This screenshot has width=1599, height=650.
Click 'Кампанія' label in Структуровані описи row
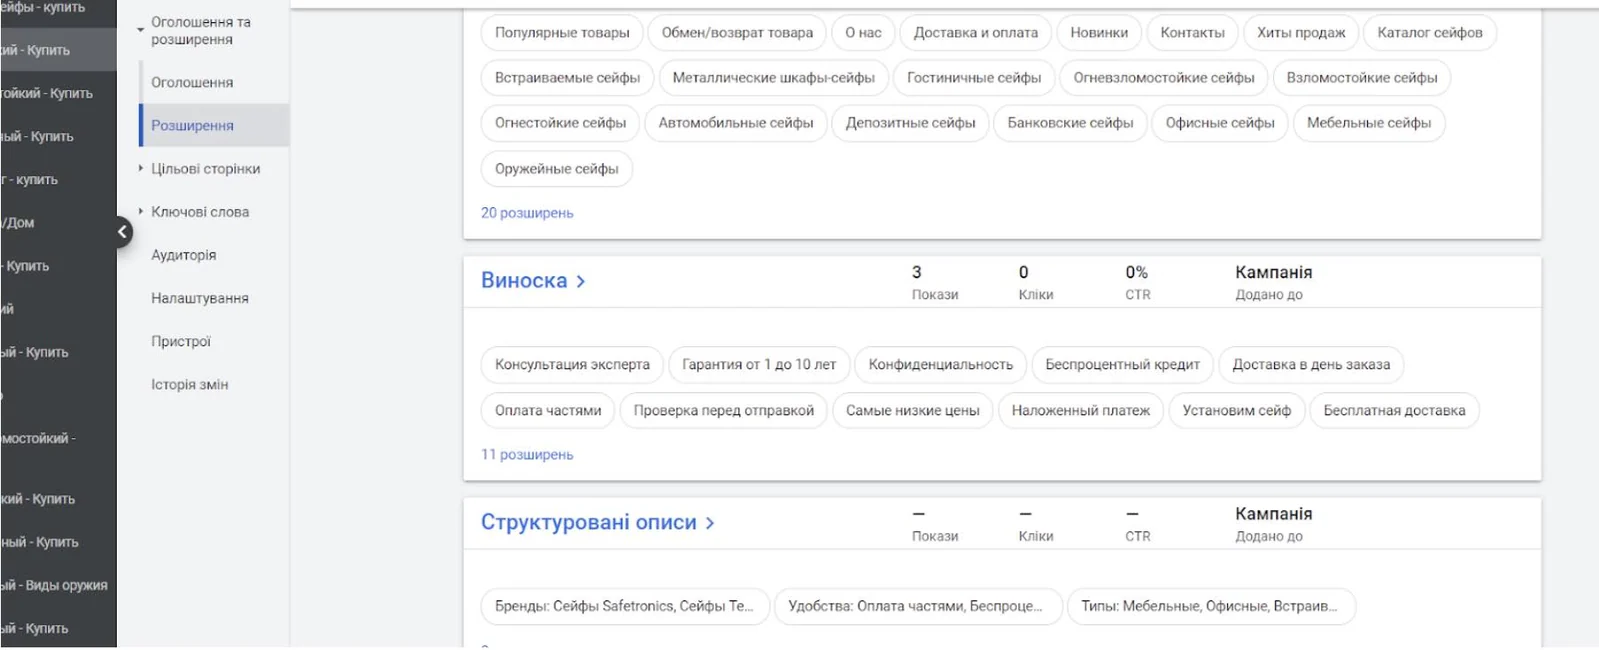pyautogui.click(x=1273, y=514)
